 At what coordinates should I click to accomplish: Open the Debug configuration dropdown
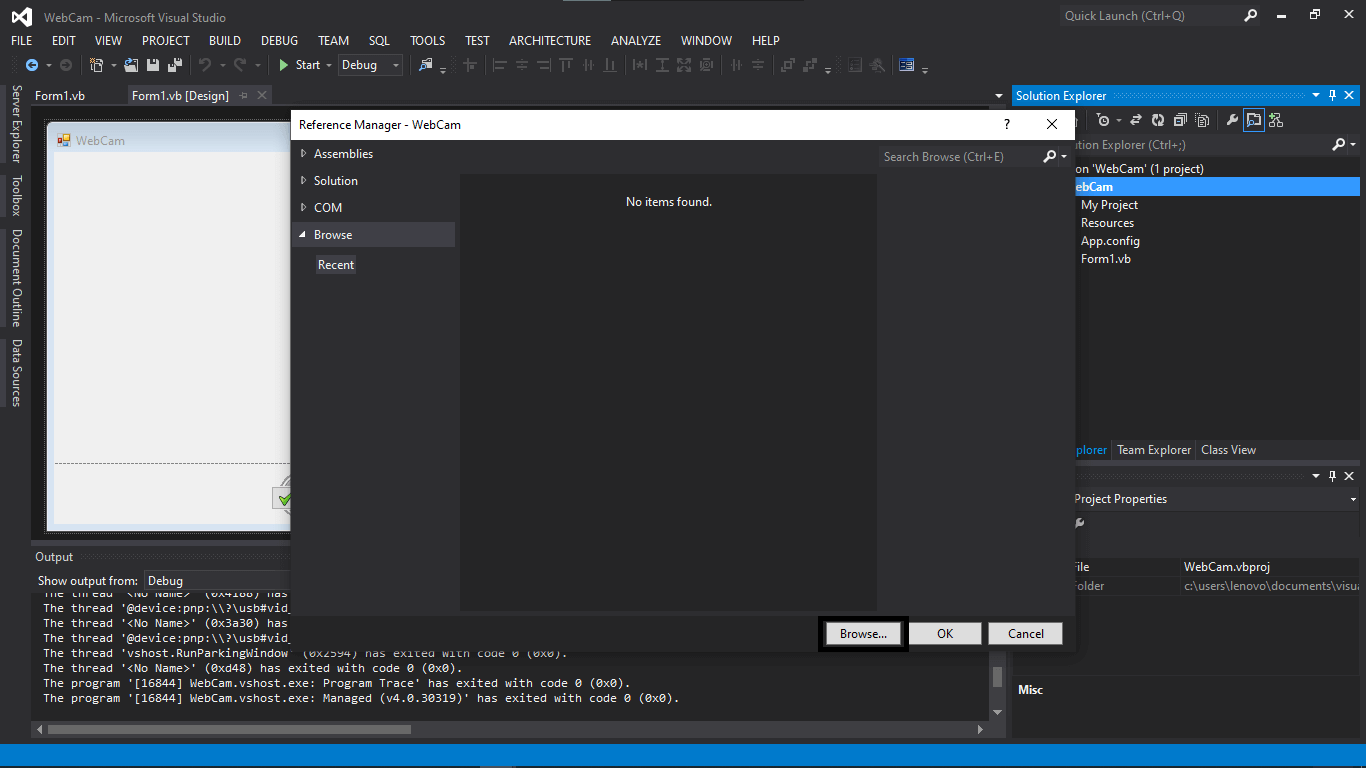394,64
